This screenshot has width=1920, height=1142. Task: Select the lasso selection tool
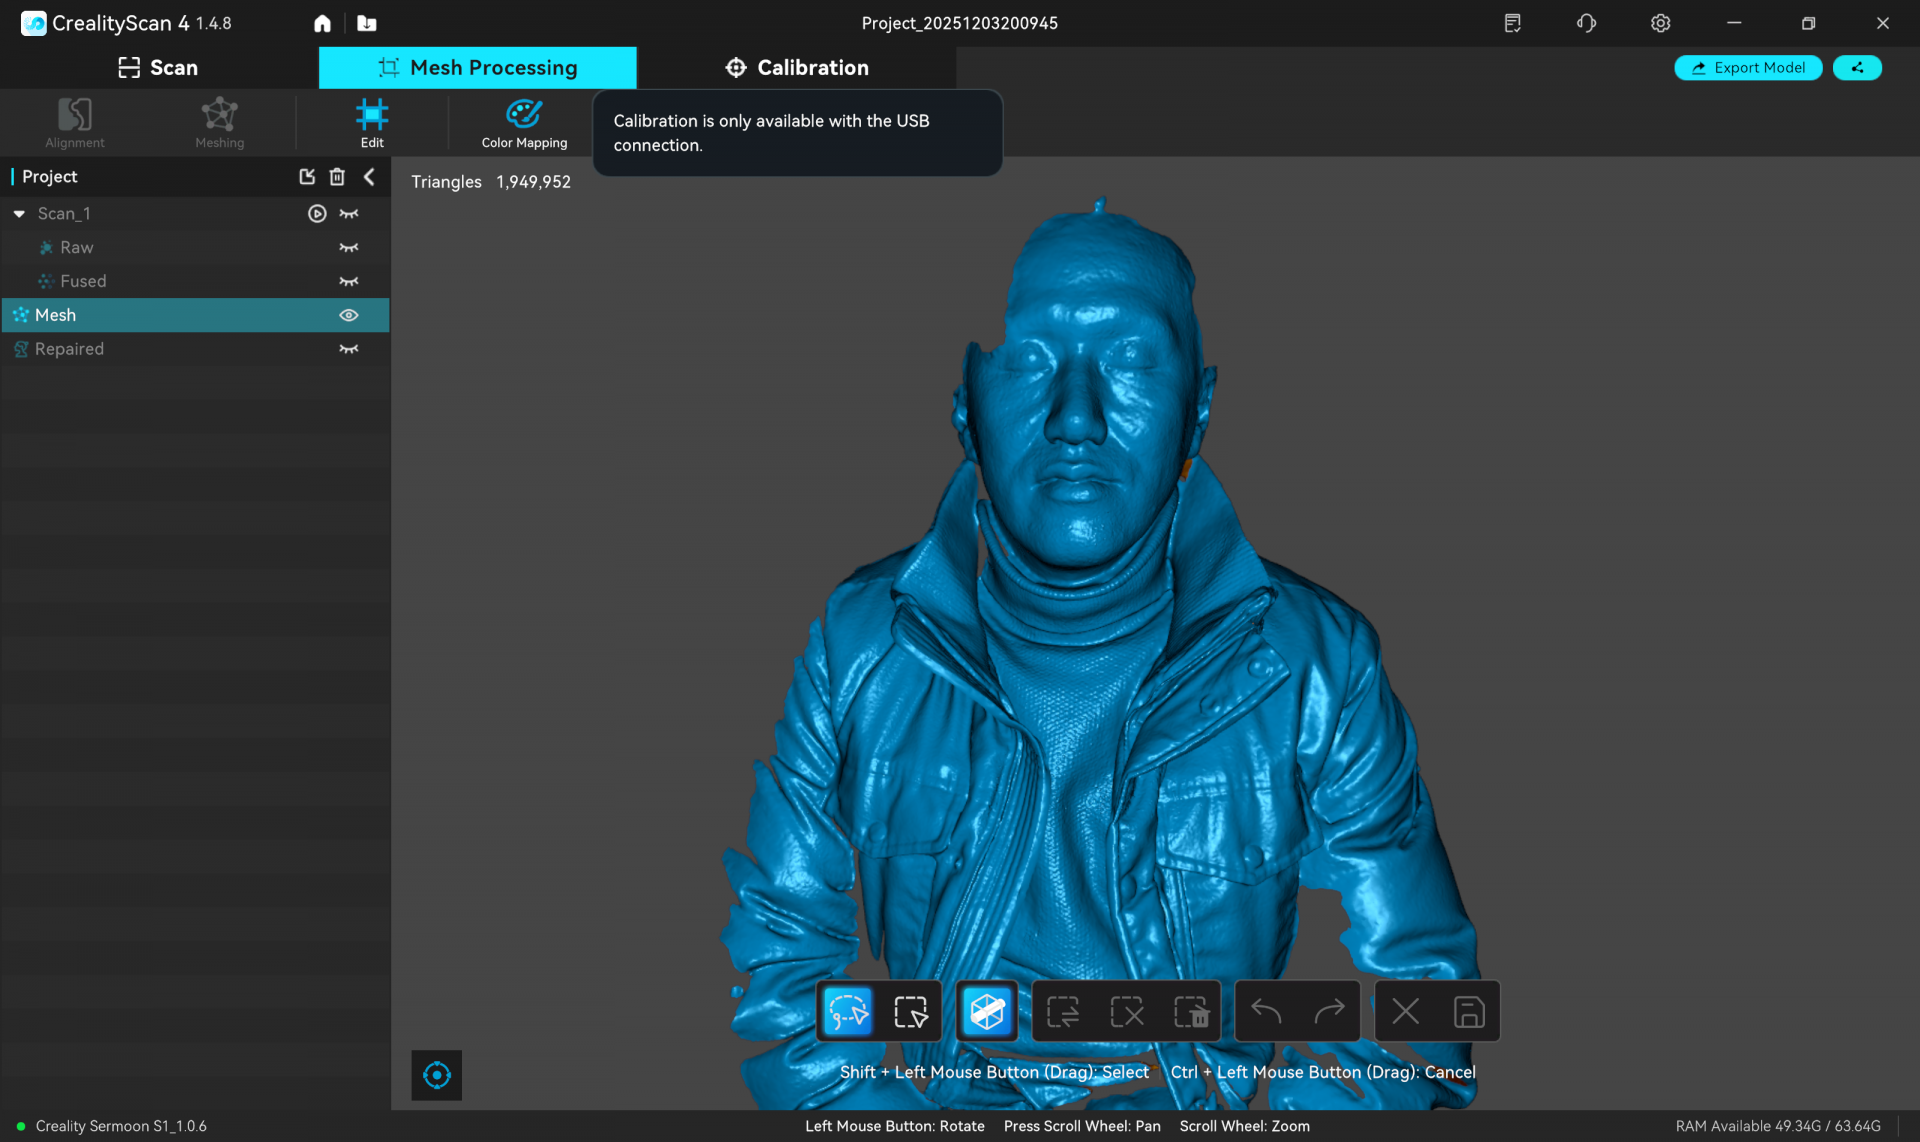[847, 1012]
